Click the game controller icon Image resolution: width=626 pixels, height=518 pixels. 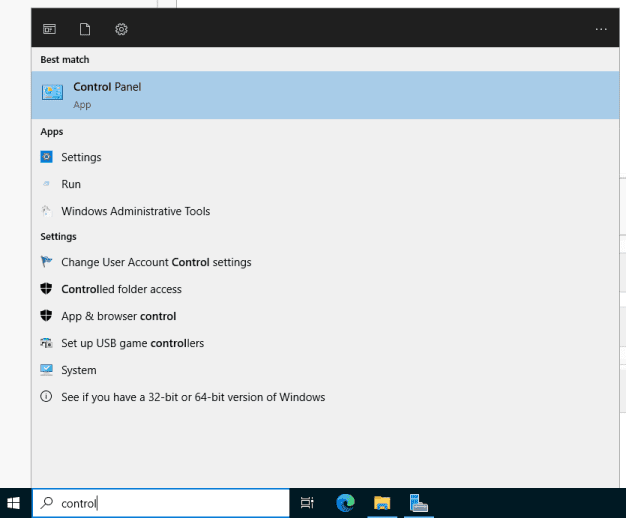[x=46, y=343]
